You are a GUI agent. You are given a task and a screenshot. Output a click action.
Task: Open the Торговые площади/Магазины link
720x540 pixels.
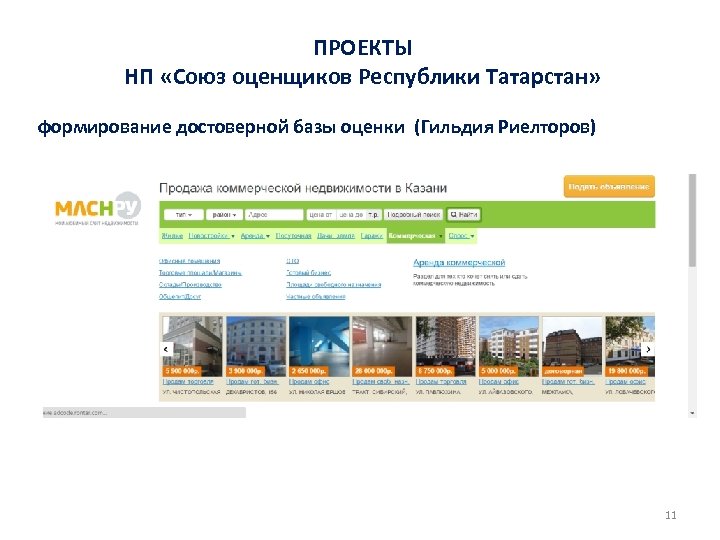[200, 273]
